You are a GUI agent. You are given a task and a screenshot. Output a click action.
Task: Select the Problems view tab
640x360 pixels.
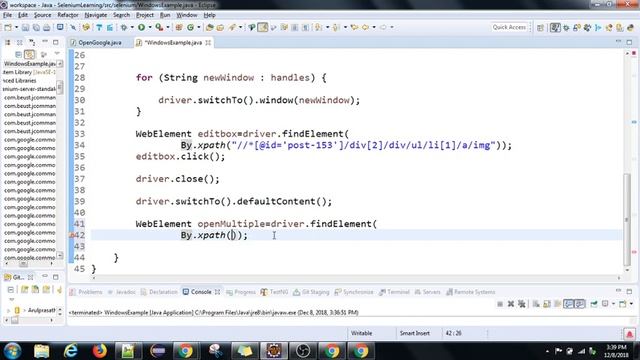(x=86, y=292)
